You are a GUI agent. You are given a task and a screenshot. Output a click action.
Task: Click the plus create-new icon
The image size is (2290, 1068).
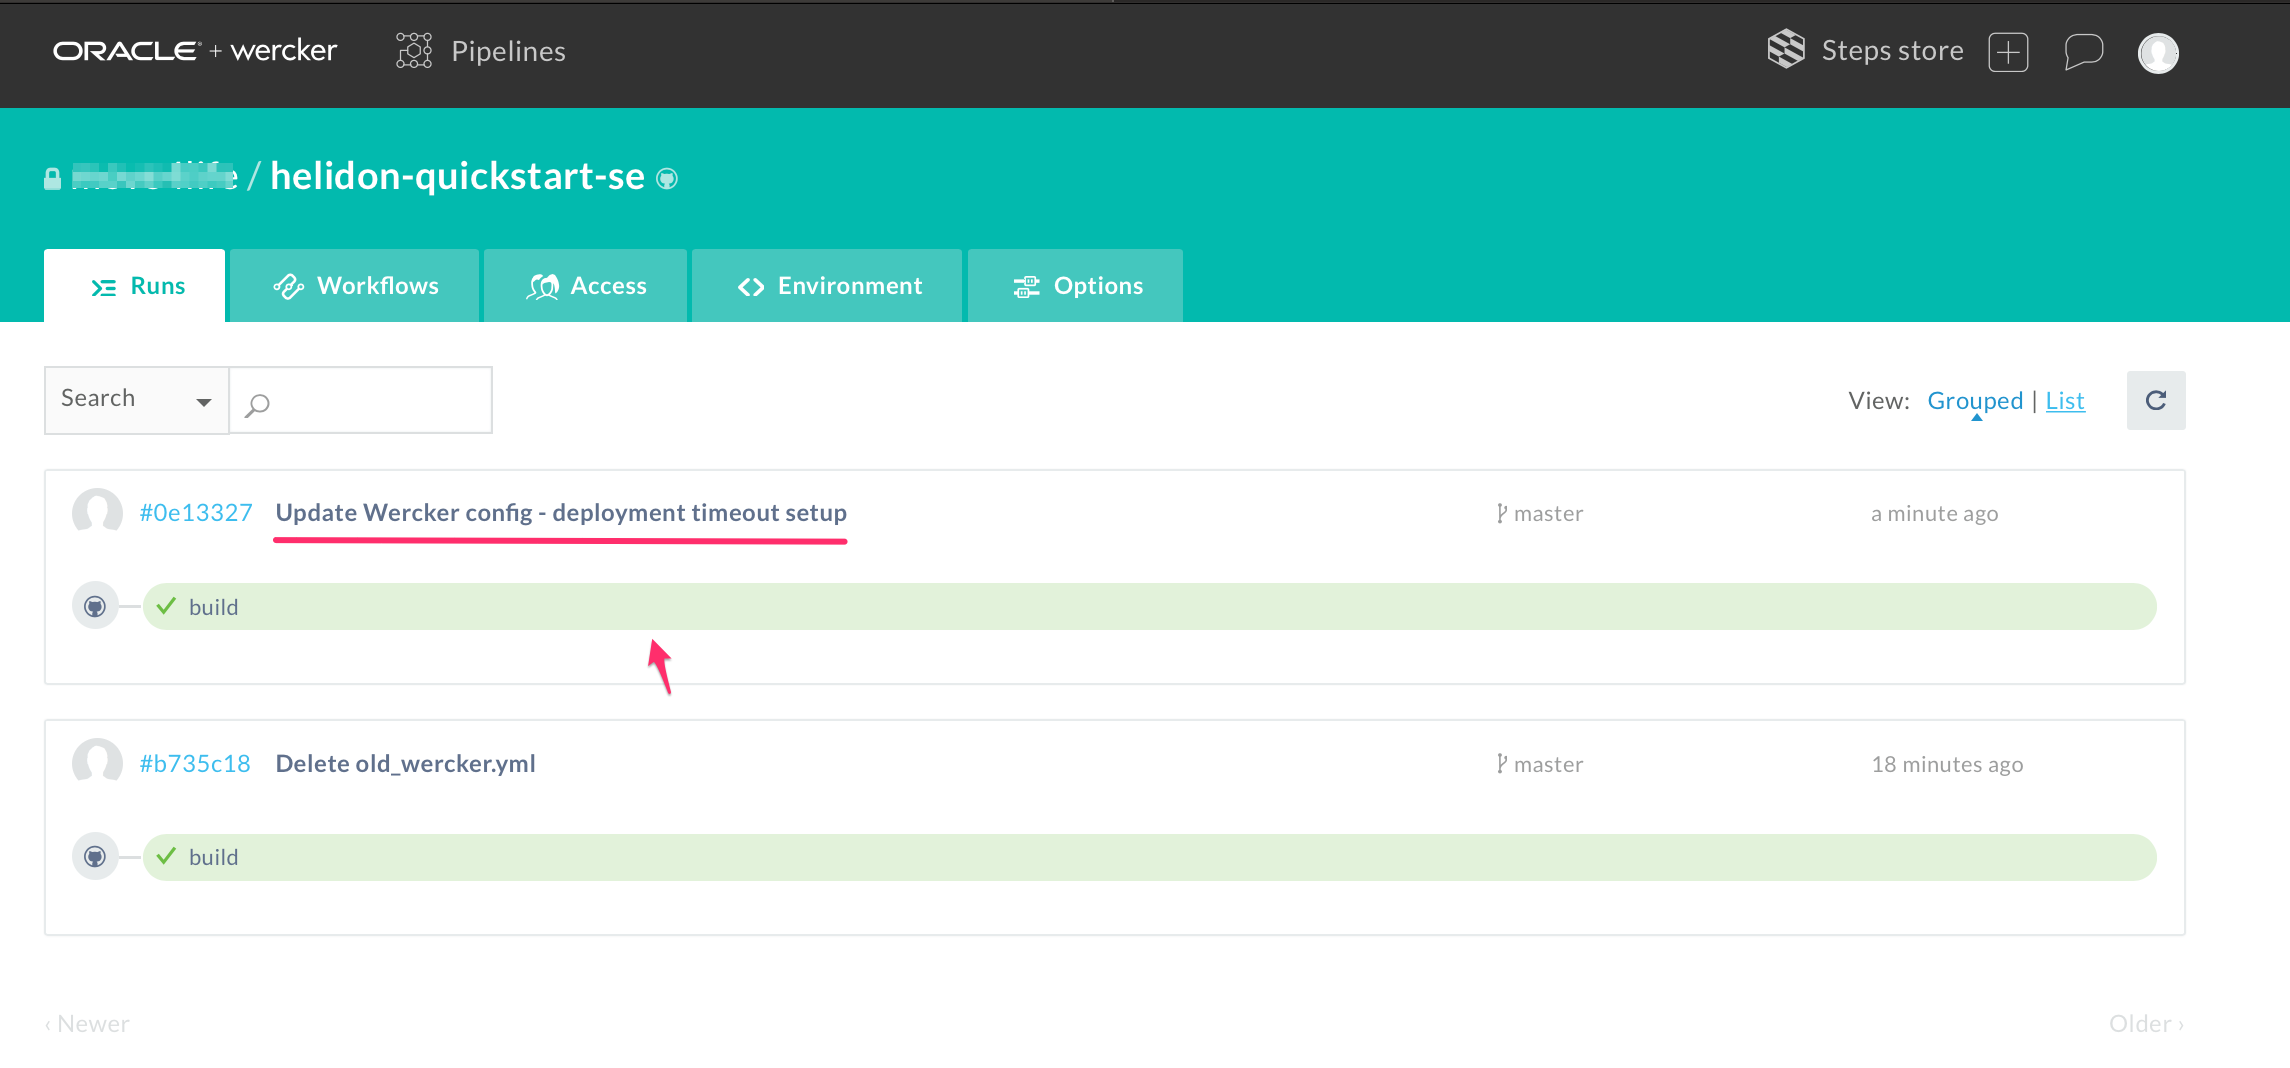pyautogui.click(x=2008, y=52)
